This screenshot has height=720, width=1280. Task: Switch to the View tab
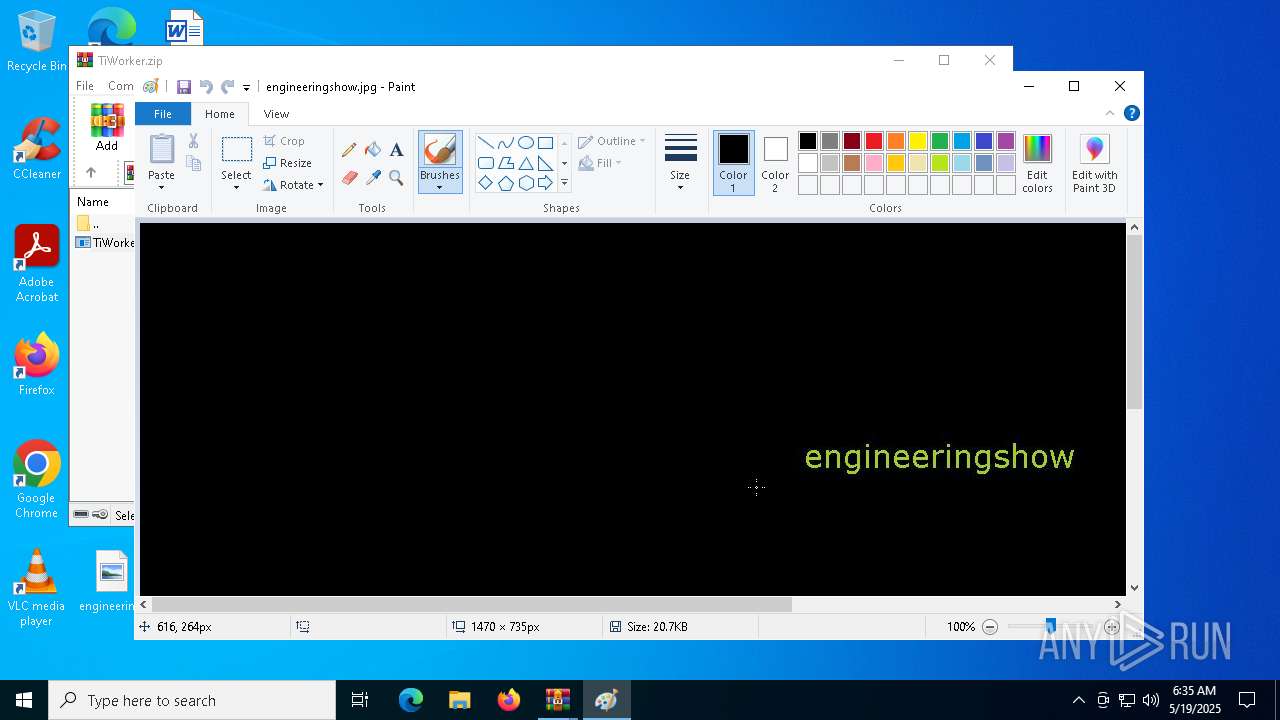(x=276, y=114)
